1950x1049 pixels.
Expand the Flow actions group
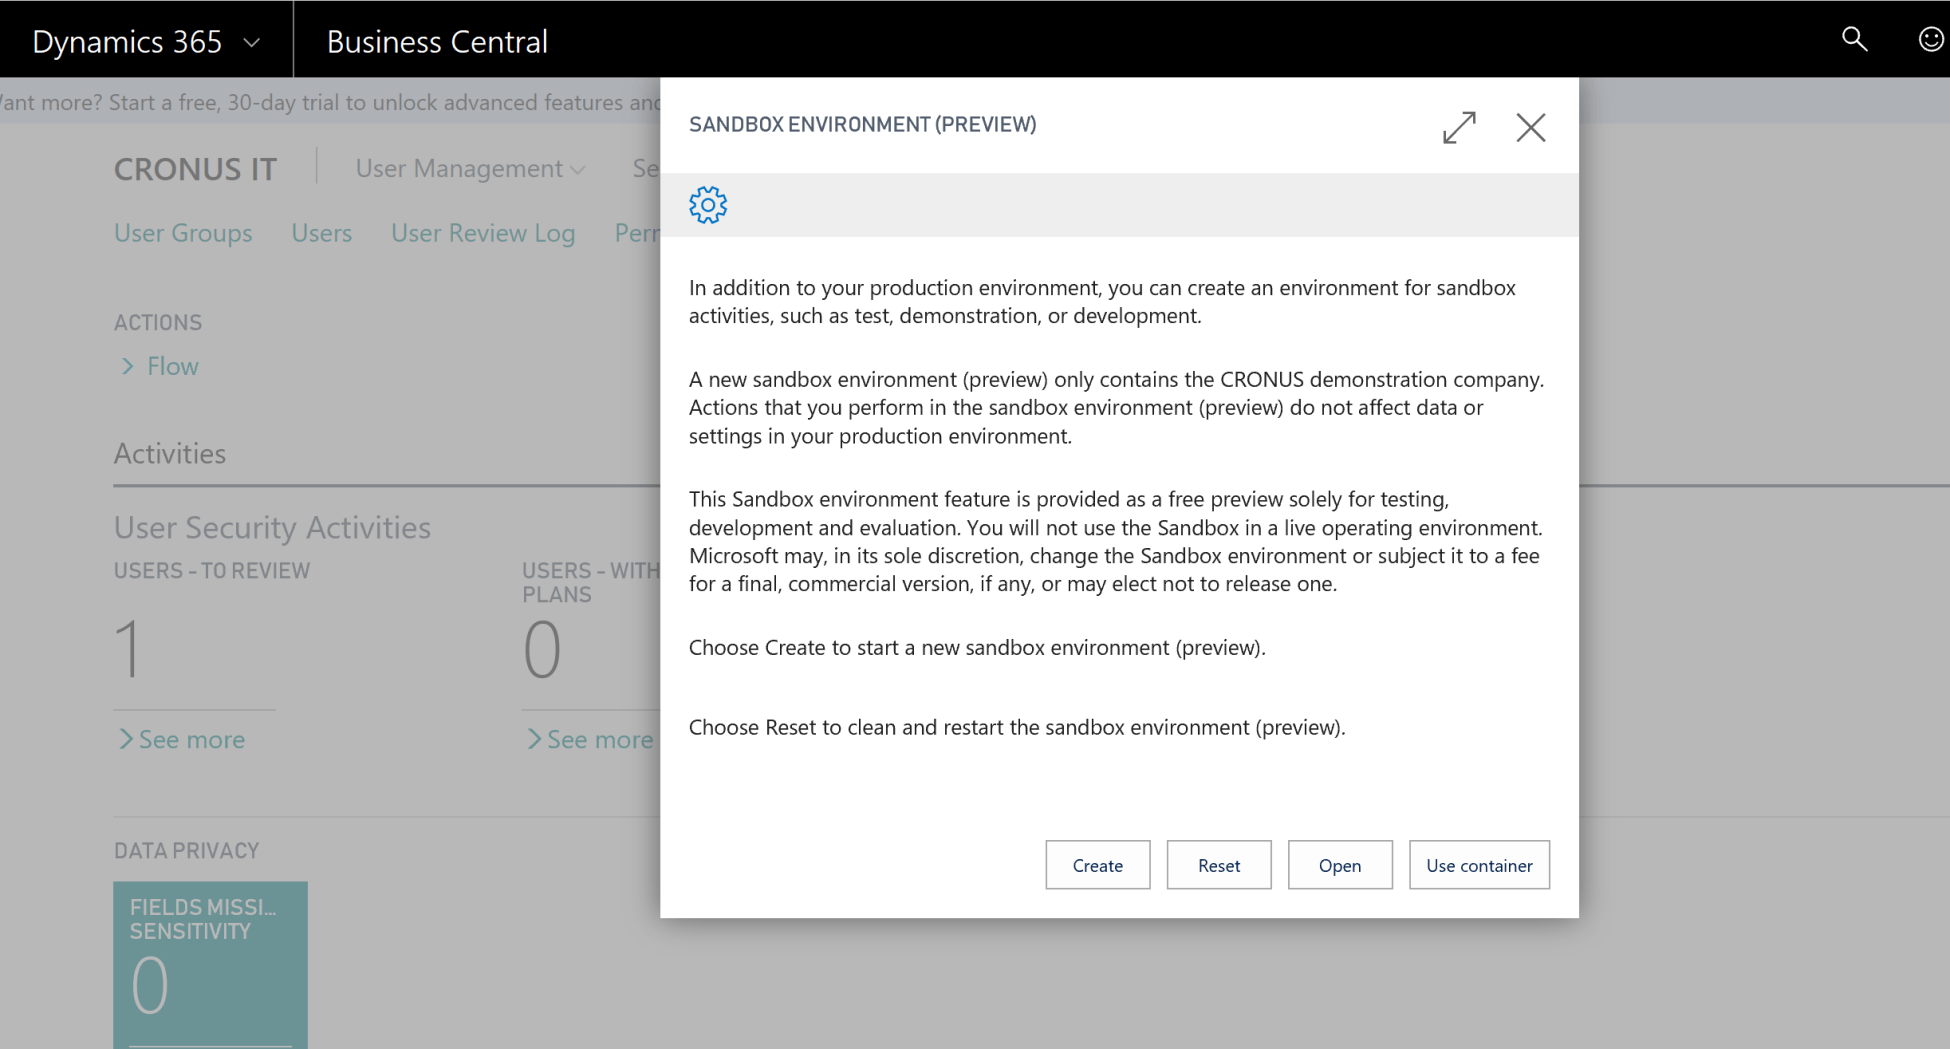tap(160, 366)
